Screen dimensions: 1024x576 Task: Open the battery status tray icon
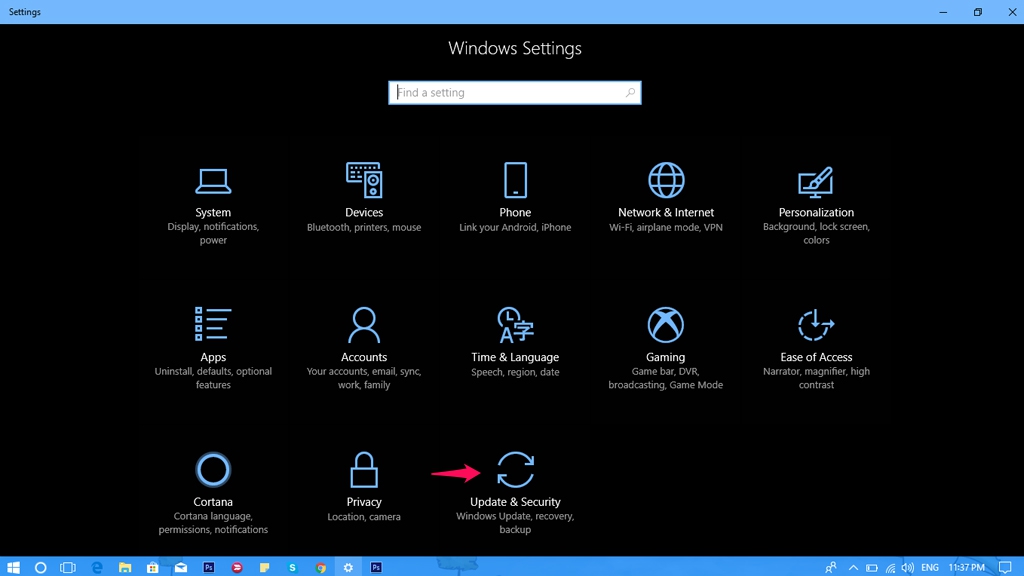click(872, 568)
